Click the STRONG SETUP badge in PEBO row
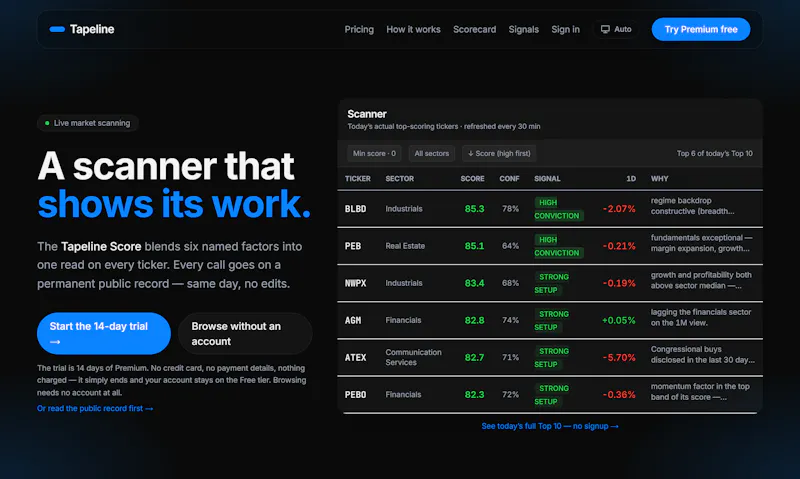Viewport: 800px width, 479px height. click(554, 395)
